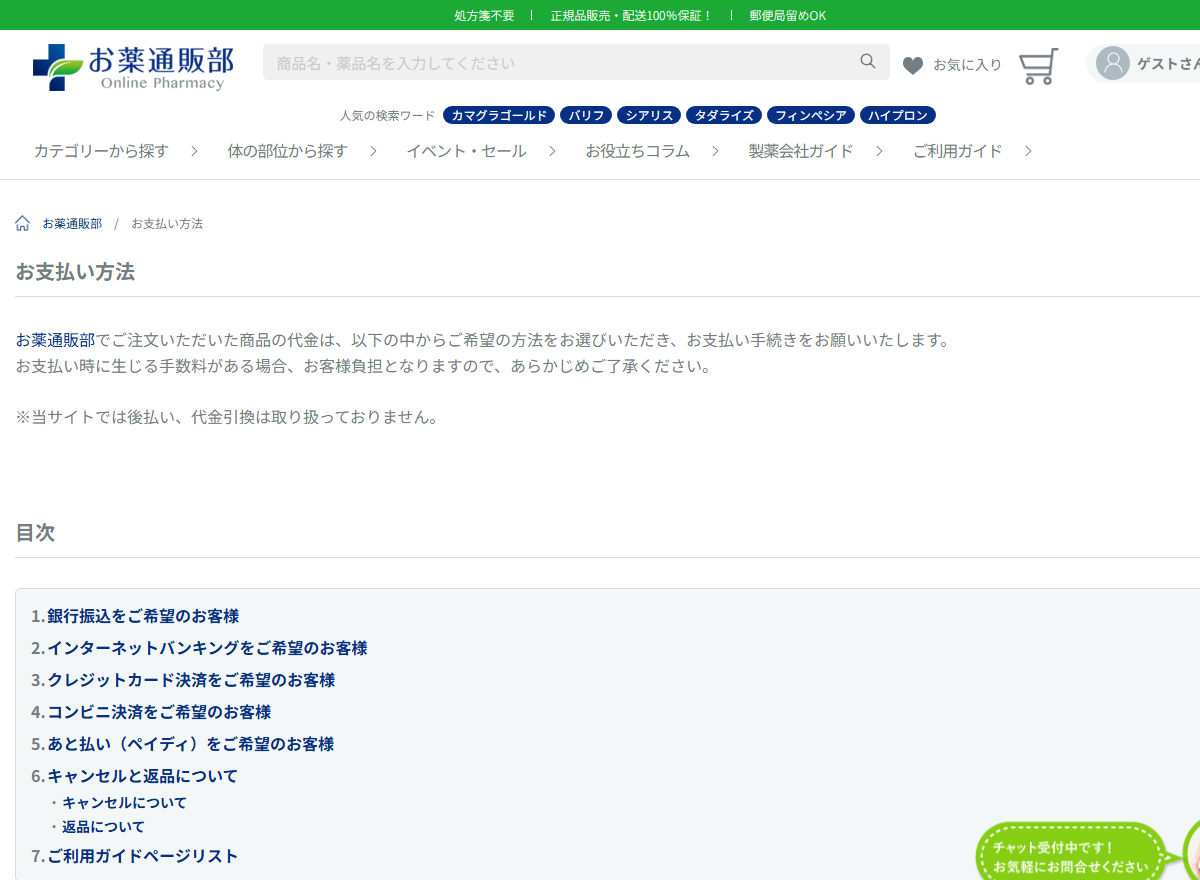The height and width of the screenshot is (880, 1200).
Task: Open お気に入り favorites link
Action: (967, 65)
